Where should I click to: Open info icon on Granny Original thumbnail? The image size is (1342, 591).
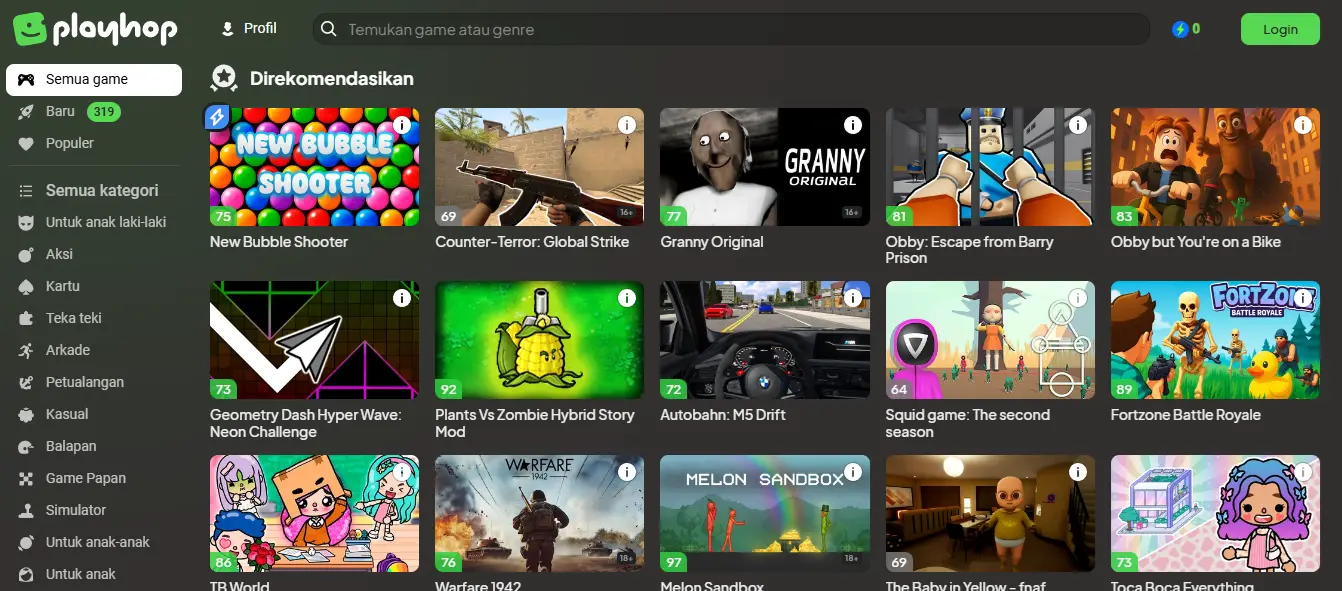[x=853, y=125]
